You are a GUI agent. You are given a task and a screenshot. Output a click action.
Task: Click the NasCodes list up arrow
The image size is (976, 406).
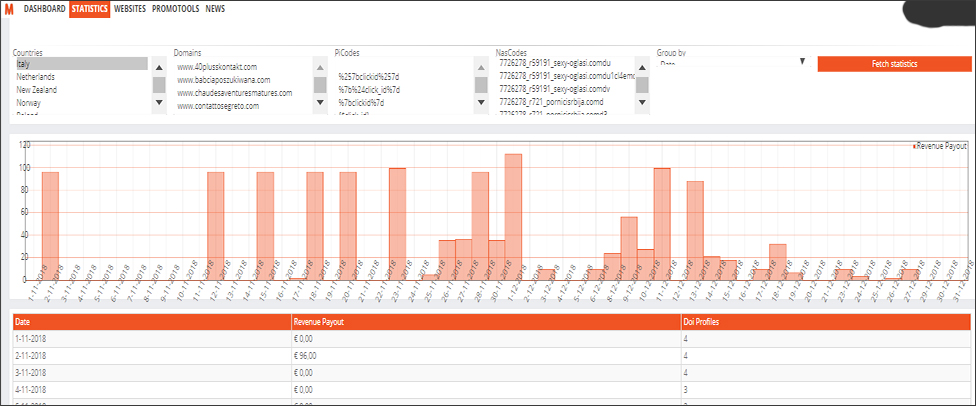coord(642,68)
